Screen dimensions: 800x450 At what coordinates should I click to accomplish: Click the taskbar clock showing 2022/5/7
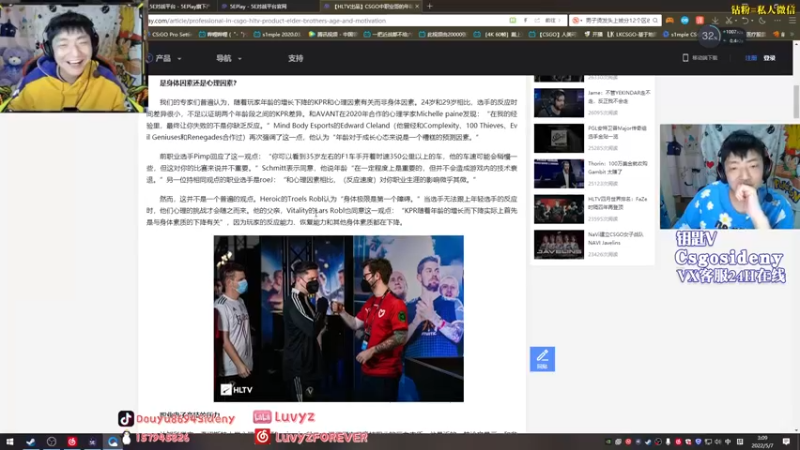point(762,442)
